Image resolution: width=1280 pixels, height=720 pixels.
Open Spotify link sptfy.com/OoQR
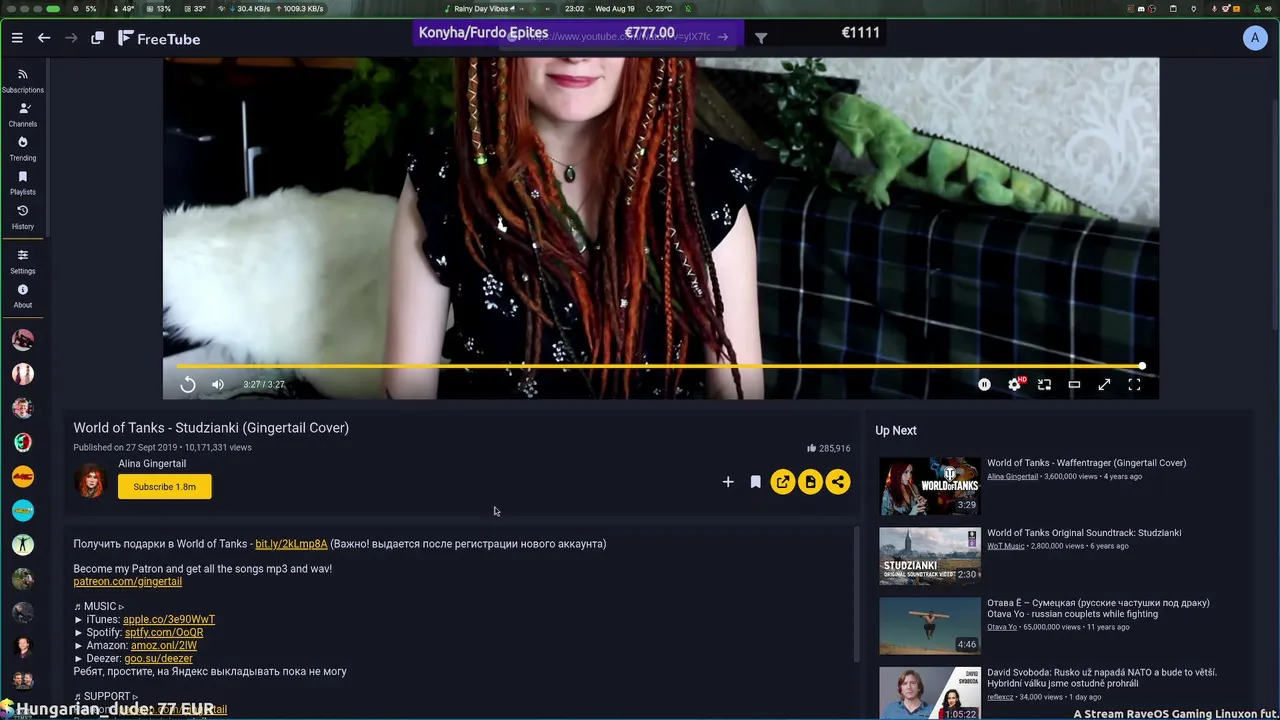point(164,633)
